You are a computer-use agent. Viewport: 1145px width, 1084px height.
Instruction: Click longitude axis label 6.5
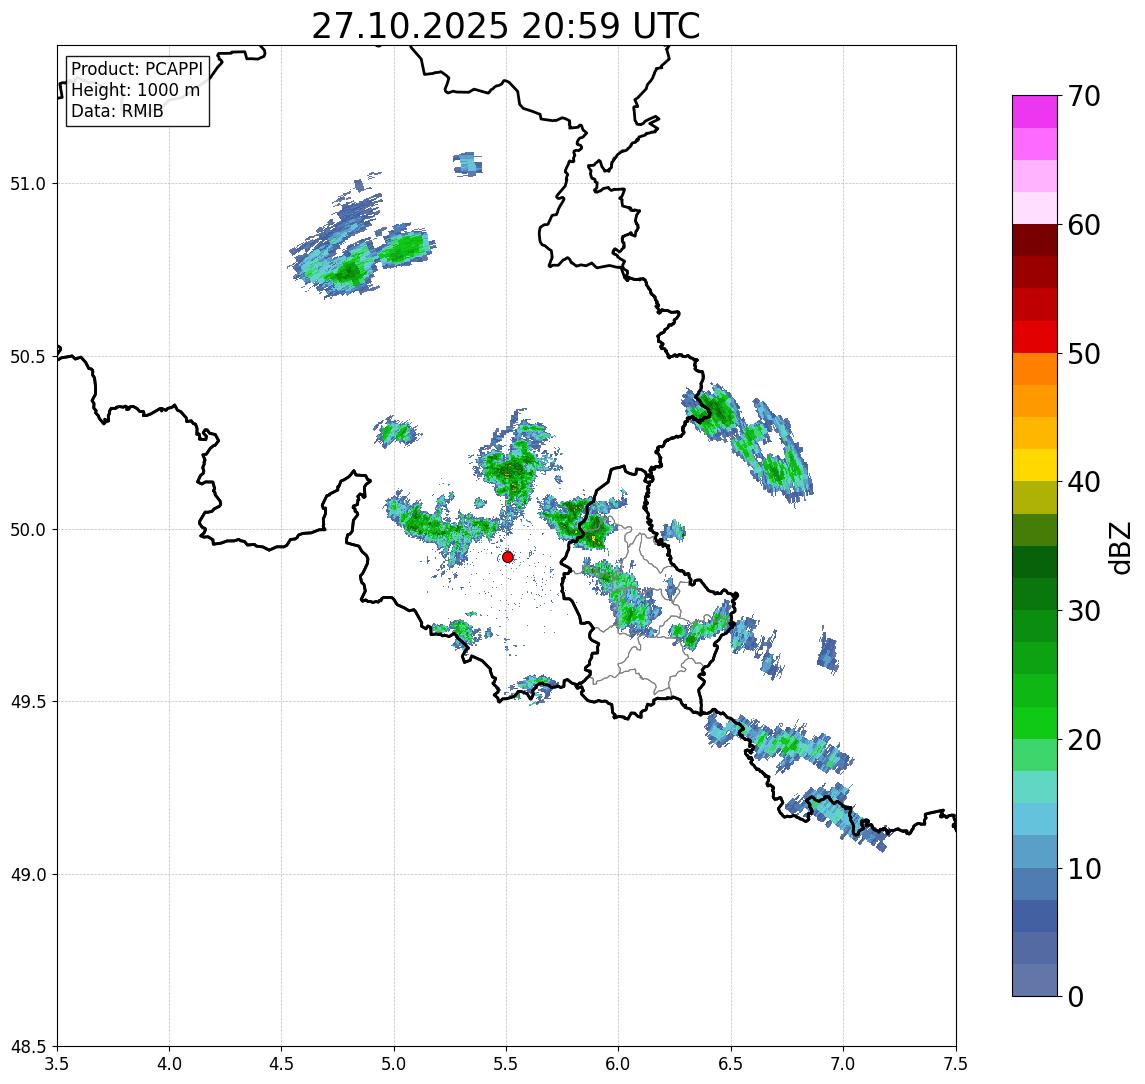(x=731, y=1064)
